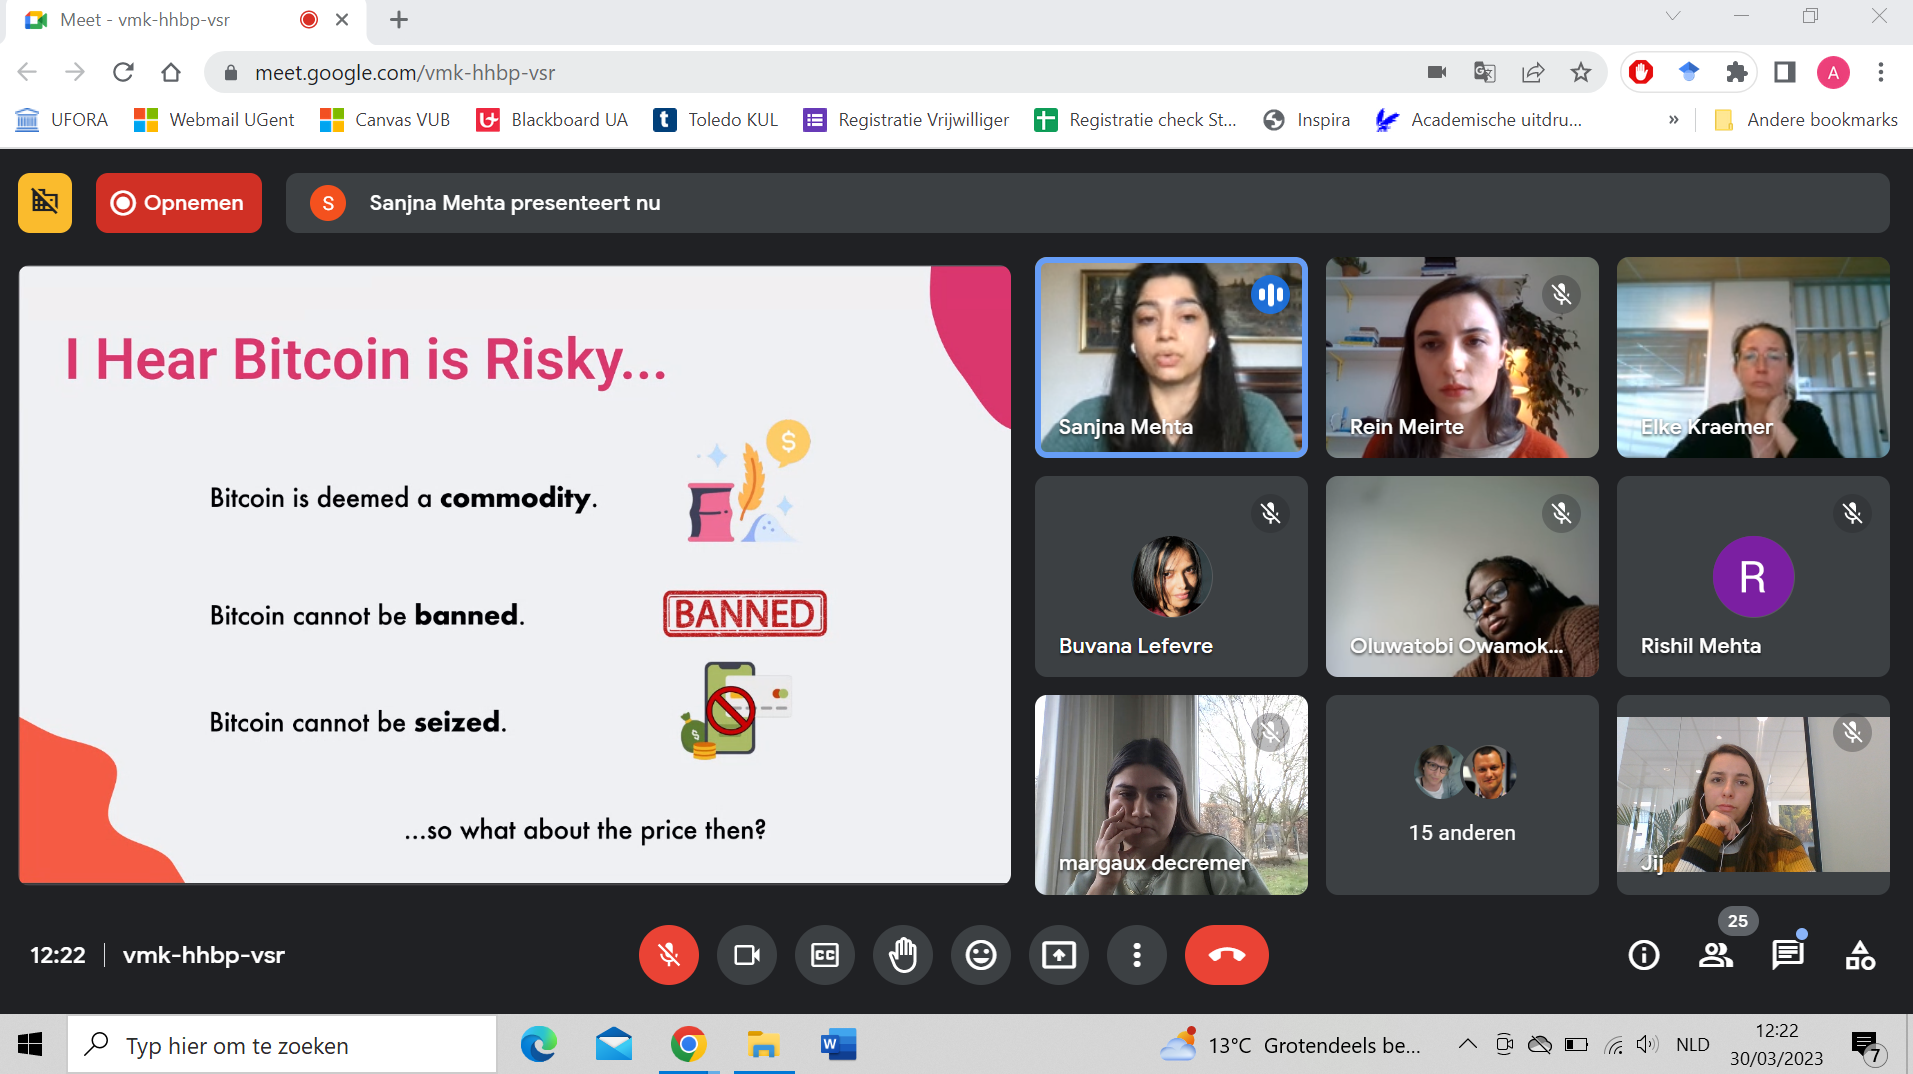Click the yellow presentation-off icon
Screen dimensions: 1913x1074
point(45,203)
